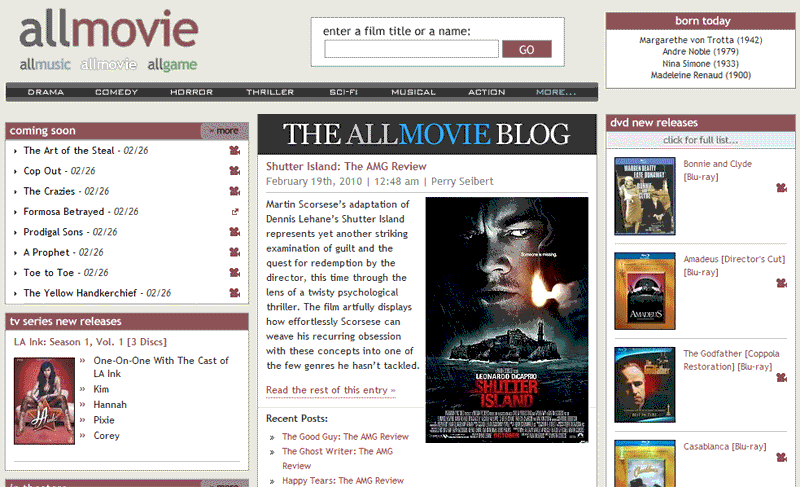Select the Kim episode link

(x=101, y=389)
